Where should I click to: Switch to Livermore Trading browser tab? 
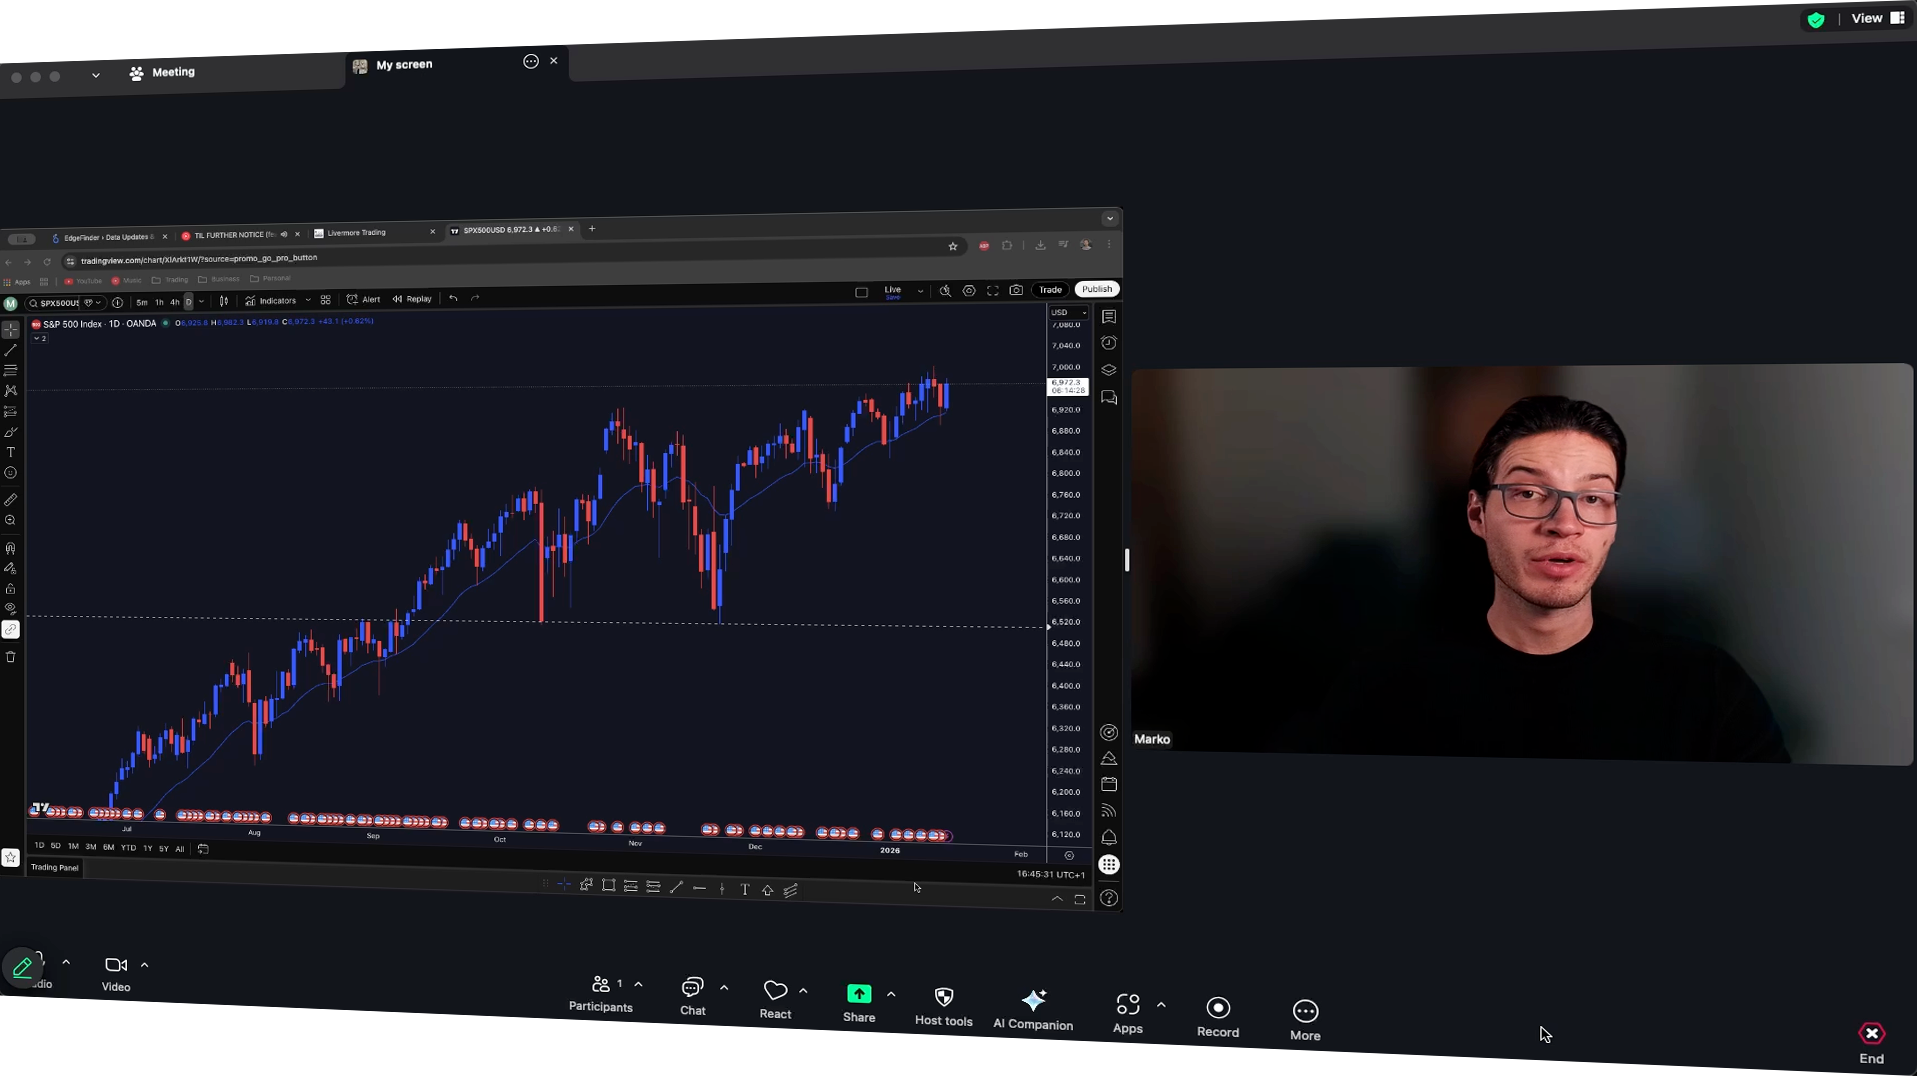coord(372,233)
